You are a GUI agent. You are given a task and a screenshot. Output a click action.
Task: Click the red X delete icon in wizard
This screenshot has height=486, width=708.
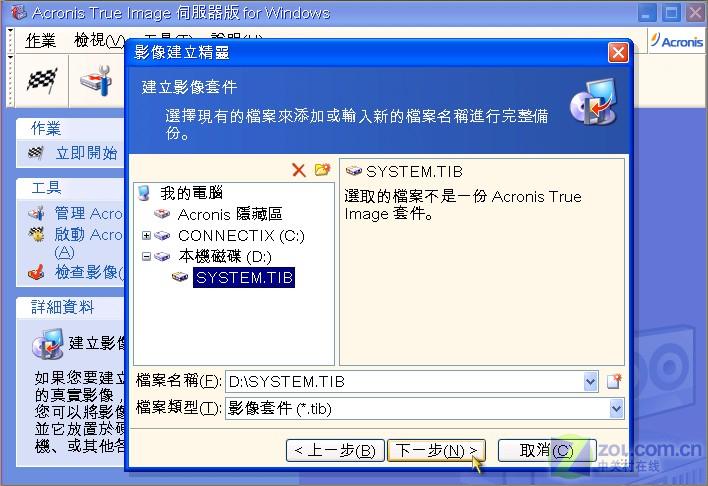(x=298, y=170)
